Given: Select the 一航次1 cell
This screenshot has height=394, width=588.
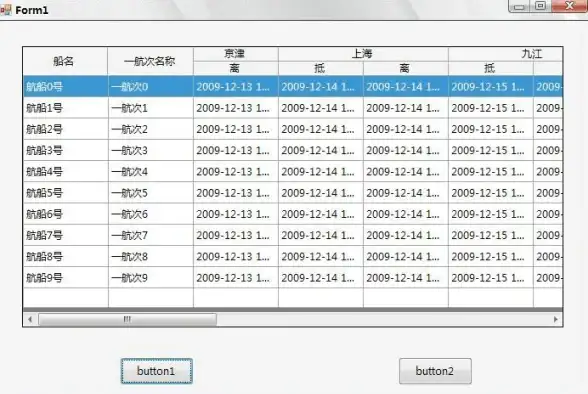Looking at the screenshot, I should click(151, 108).
